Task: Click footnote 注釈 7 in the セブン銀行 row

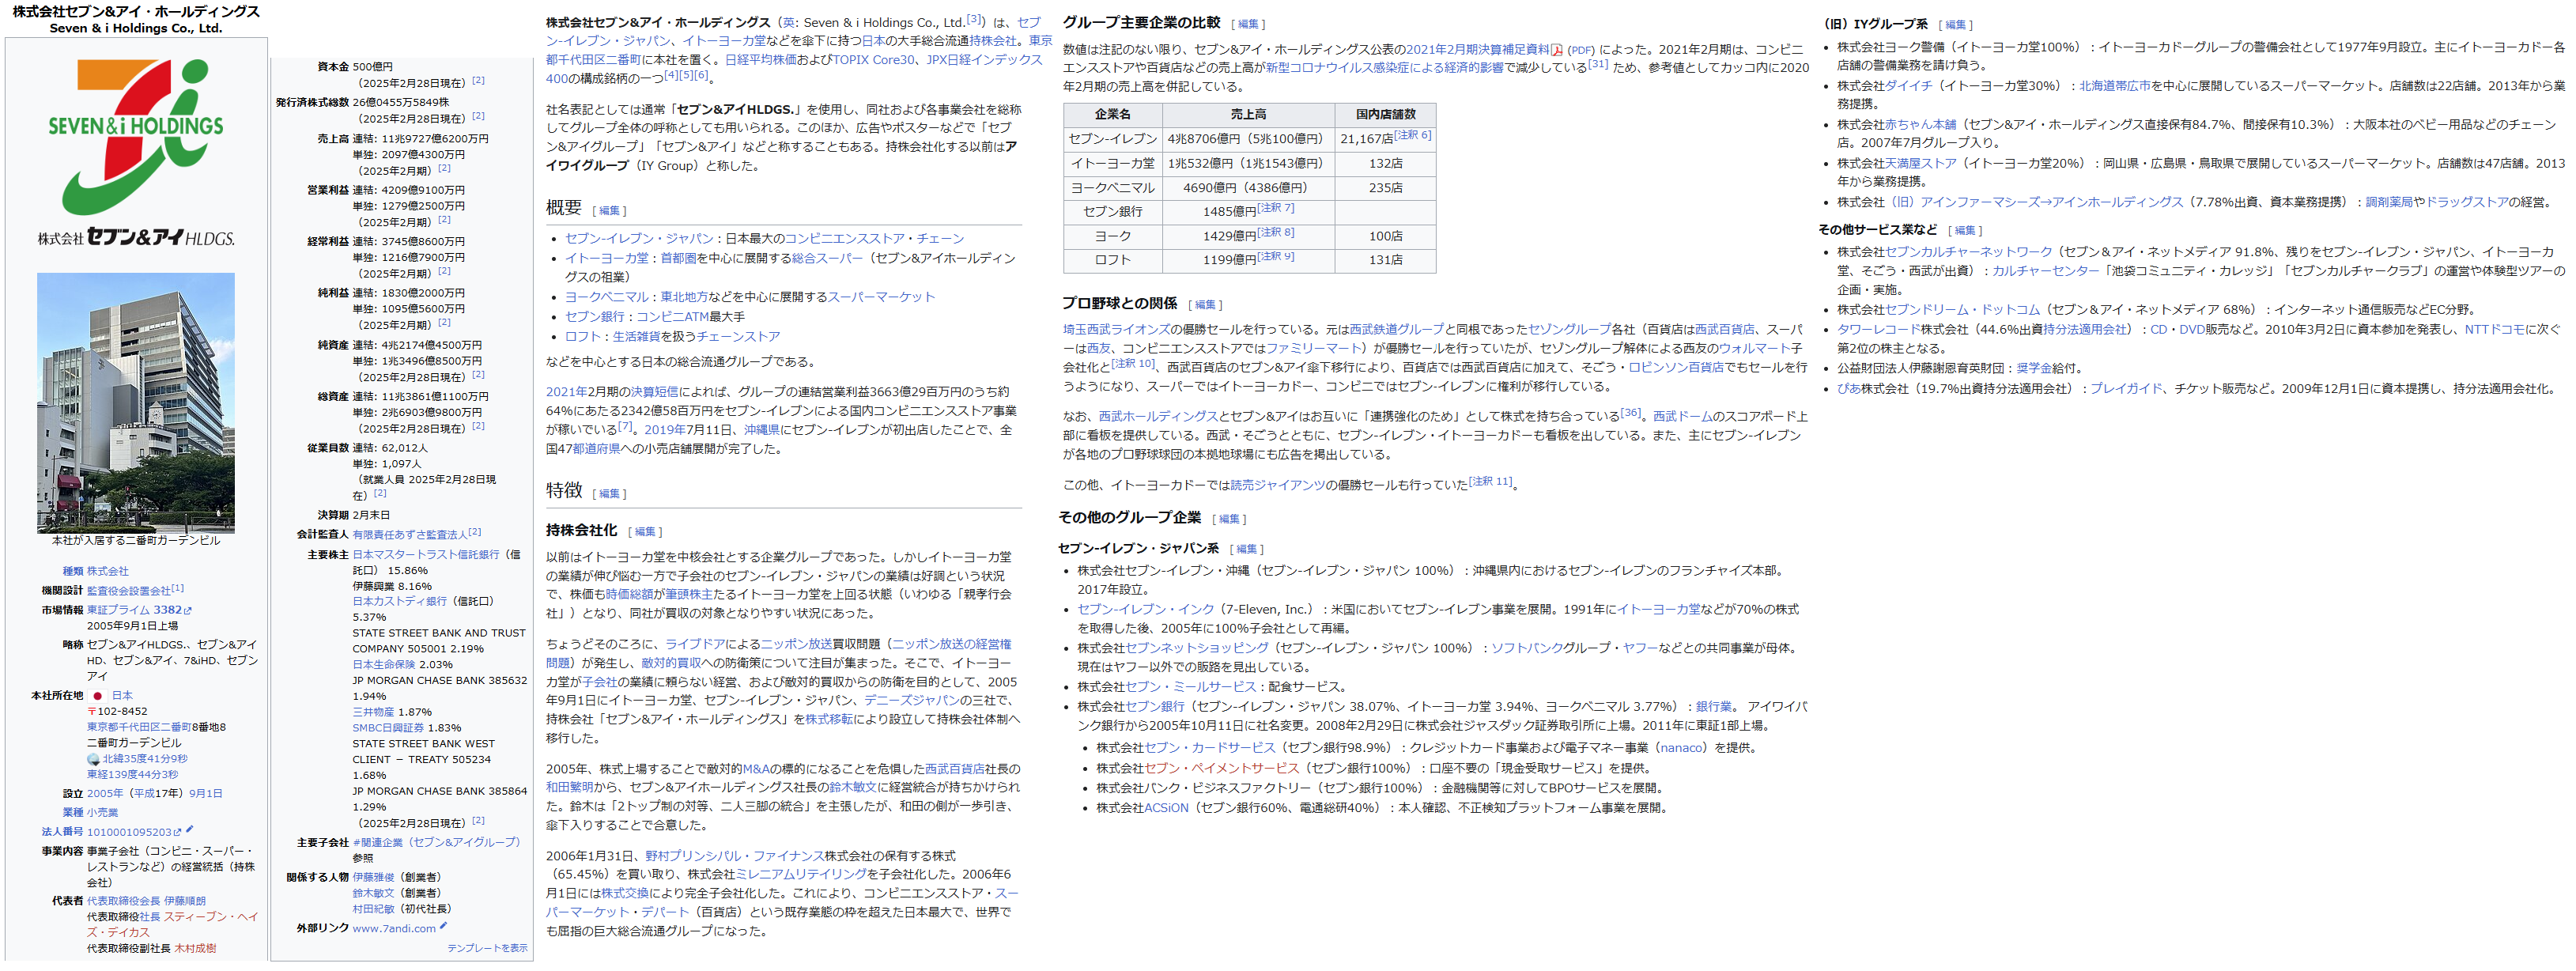Action: point(1276,208)
